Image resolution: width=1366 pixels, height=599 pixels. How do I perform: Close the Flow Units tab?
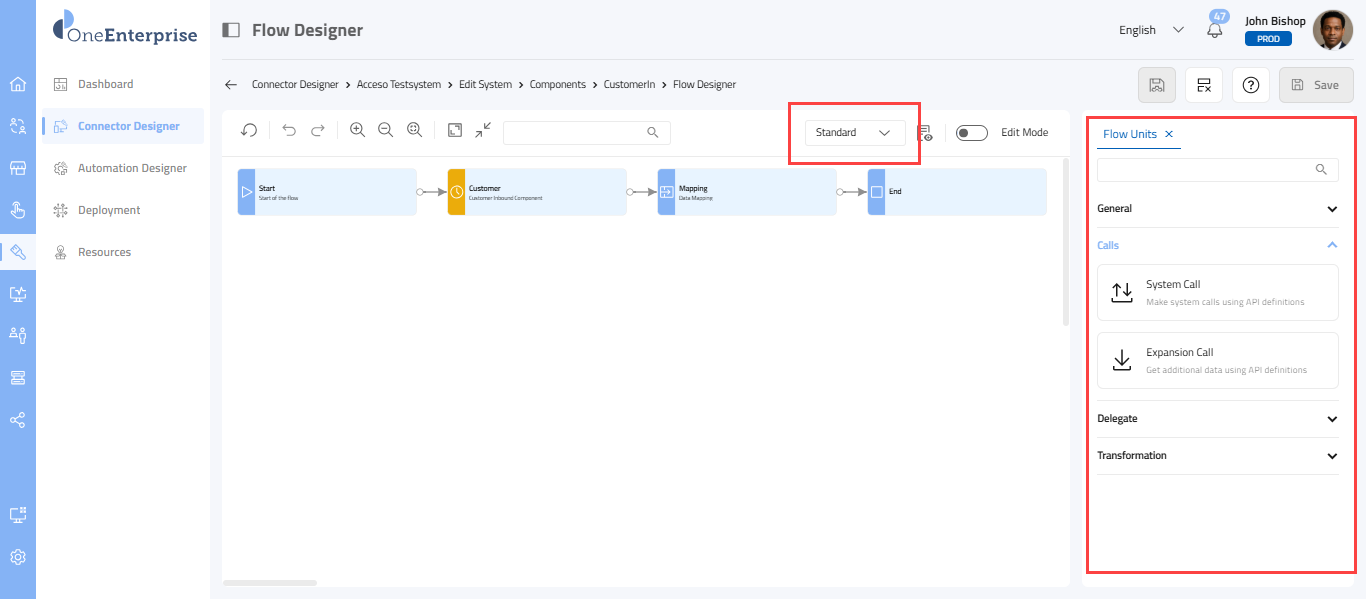1169,134
